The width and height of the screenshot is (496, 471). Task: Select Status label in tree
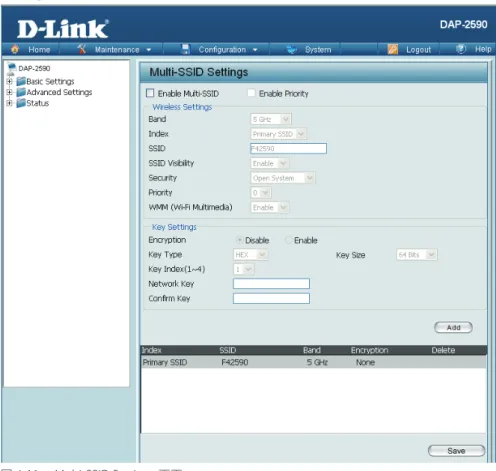click(x=38, y=103)
